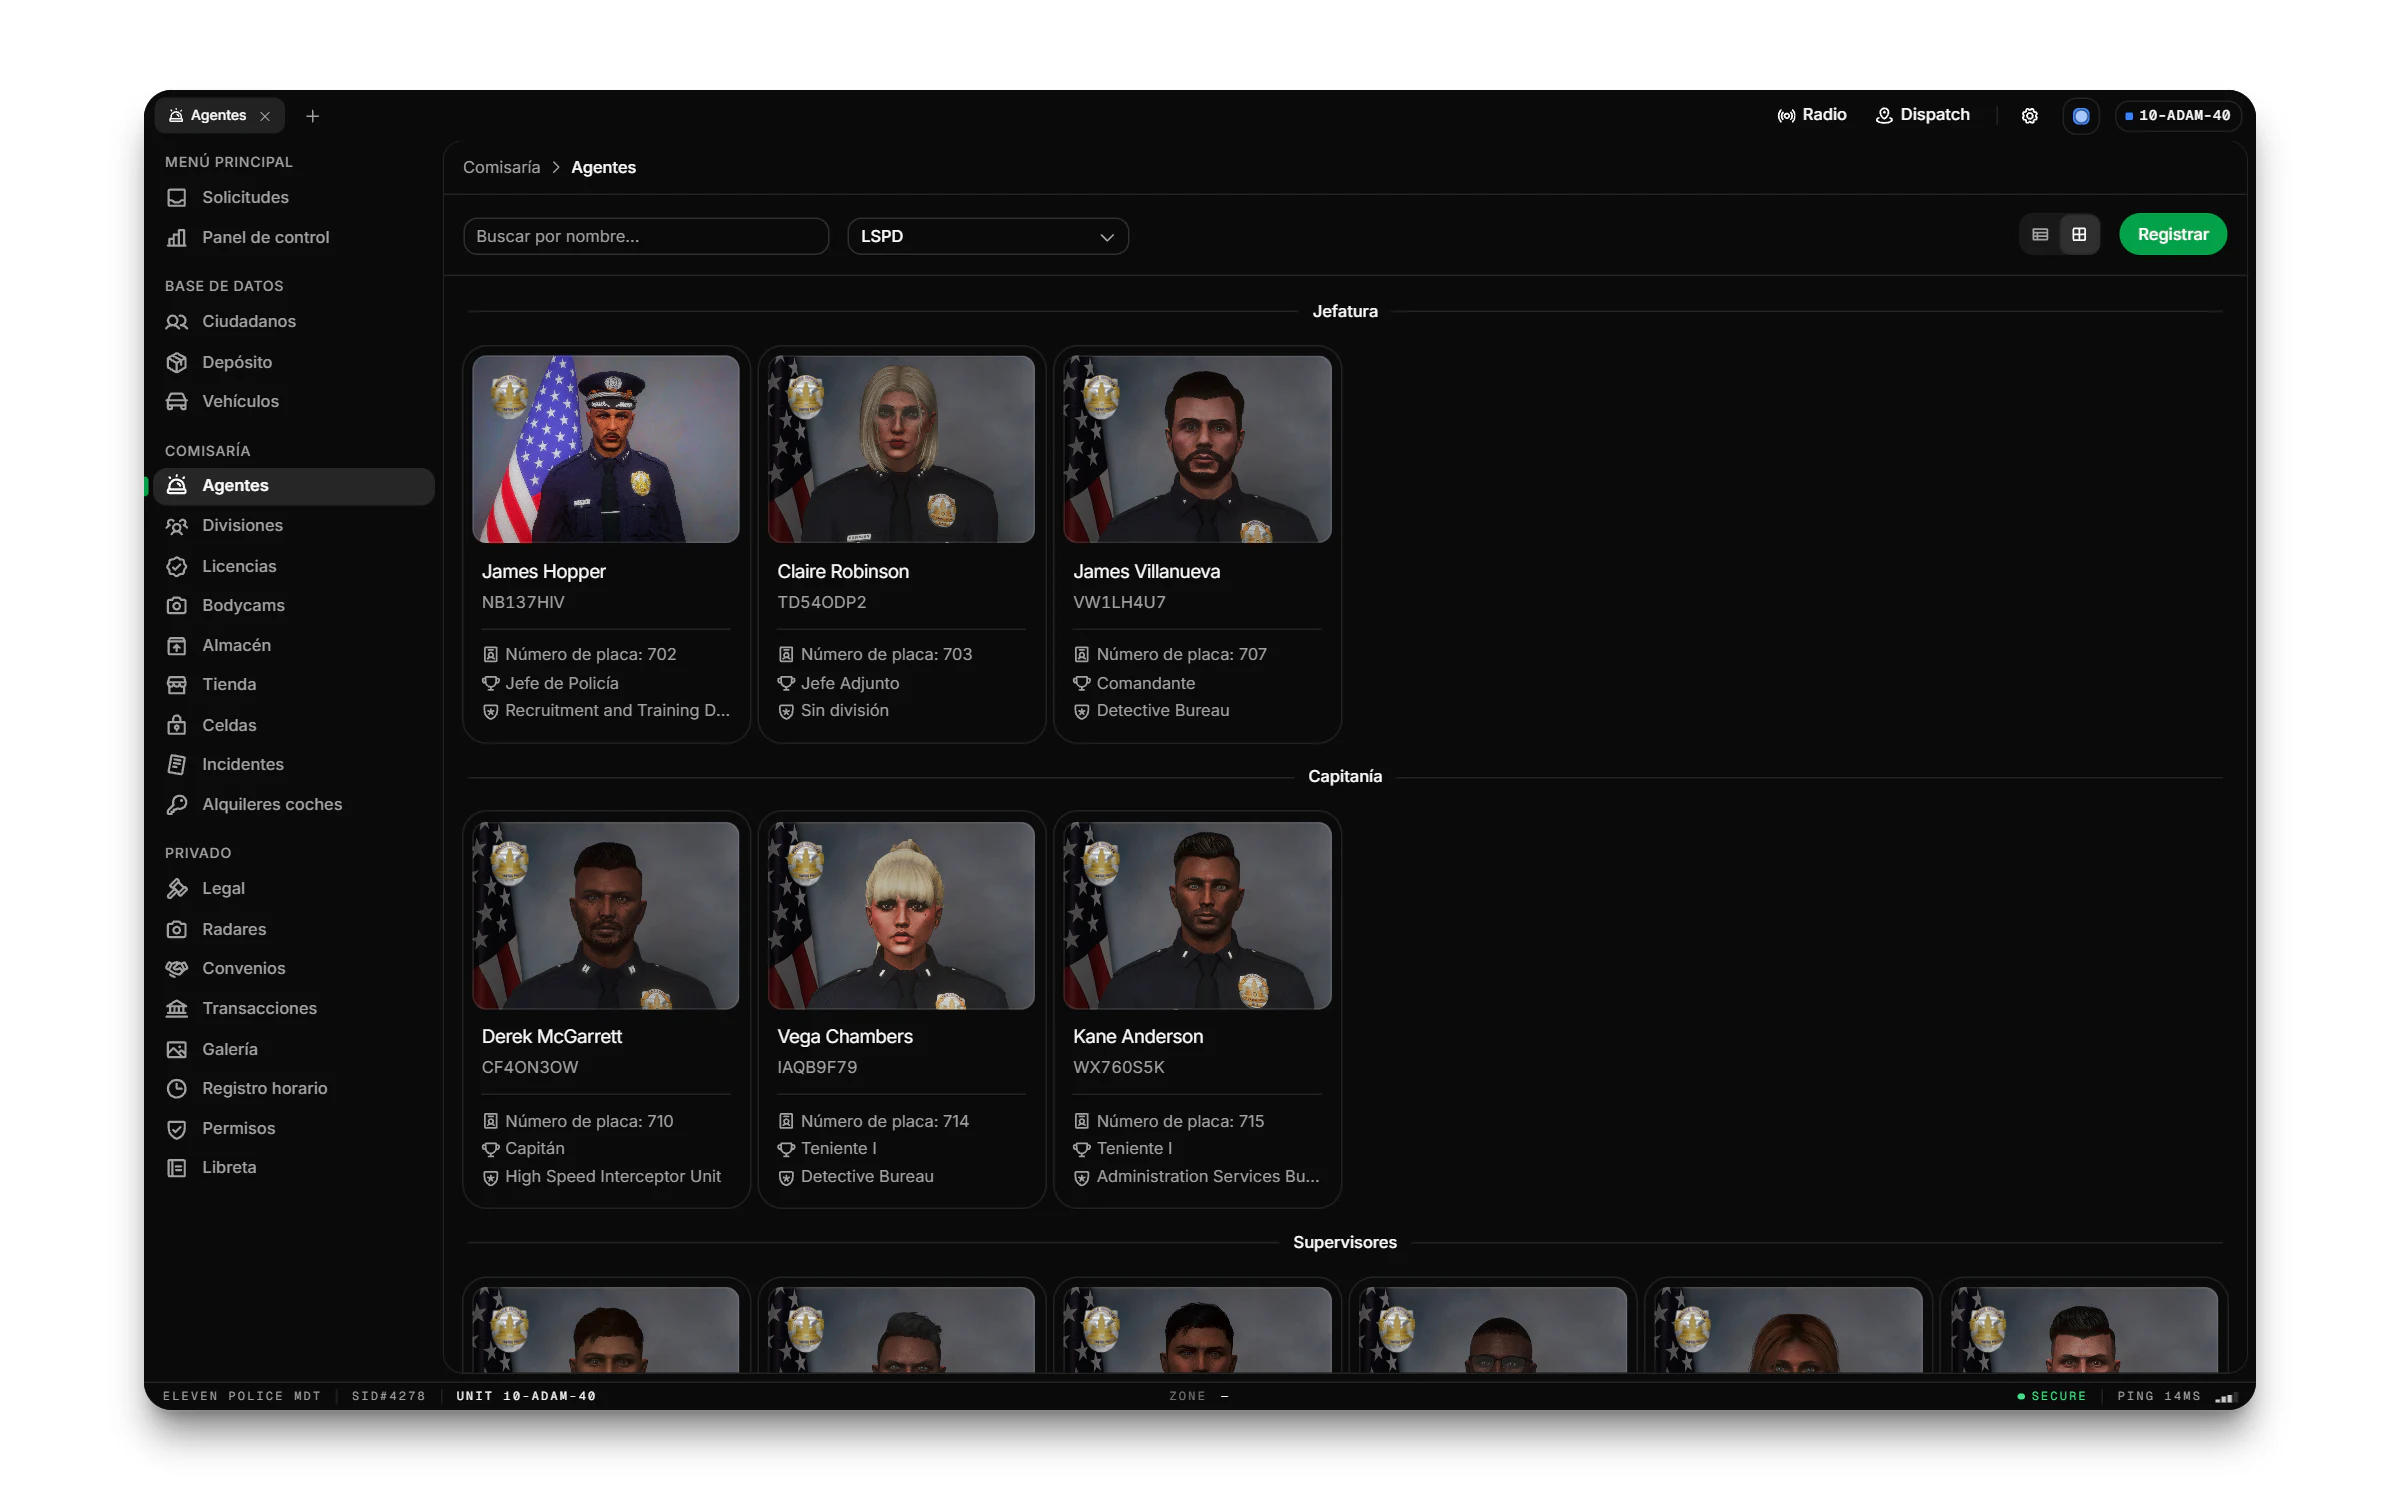Click the SECURE status indicator
2400x1500 pixels.
coord(2052,1396)
